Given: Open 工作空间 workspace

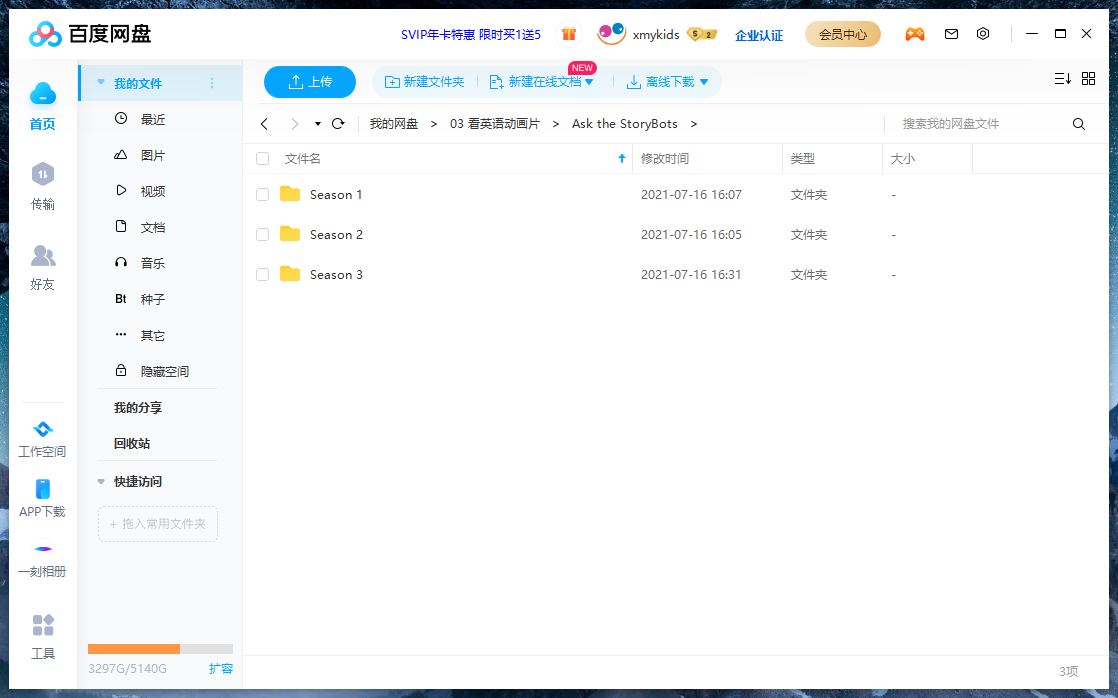Looking at the screenshot, I should pyautogui.click(x=42, y=438).
